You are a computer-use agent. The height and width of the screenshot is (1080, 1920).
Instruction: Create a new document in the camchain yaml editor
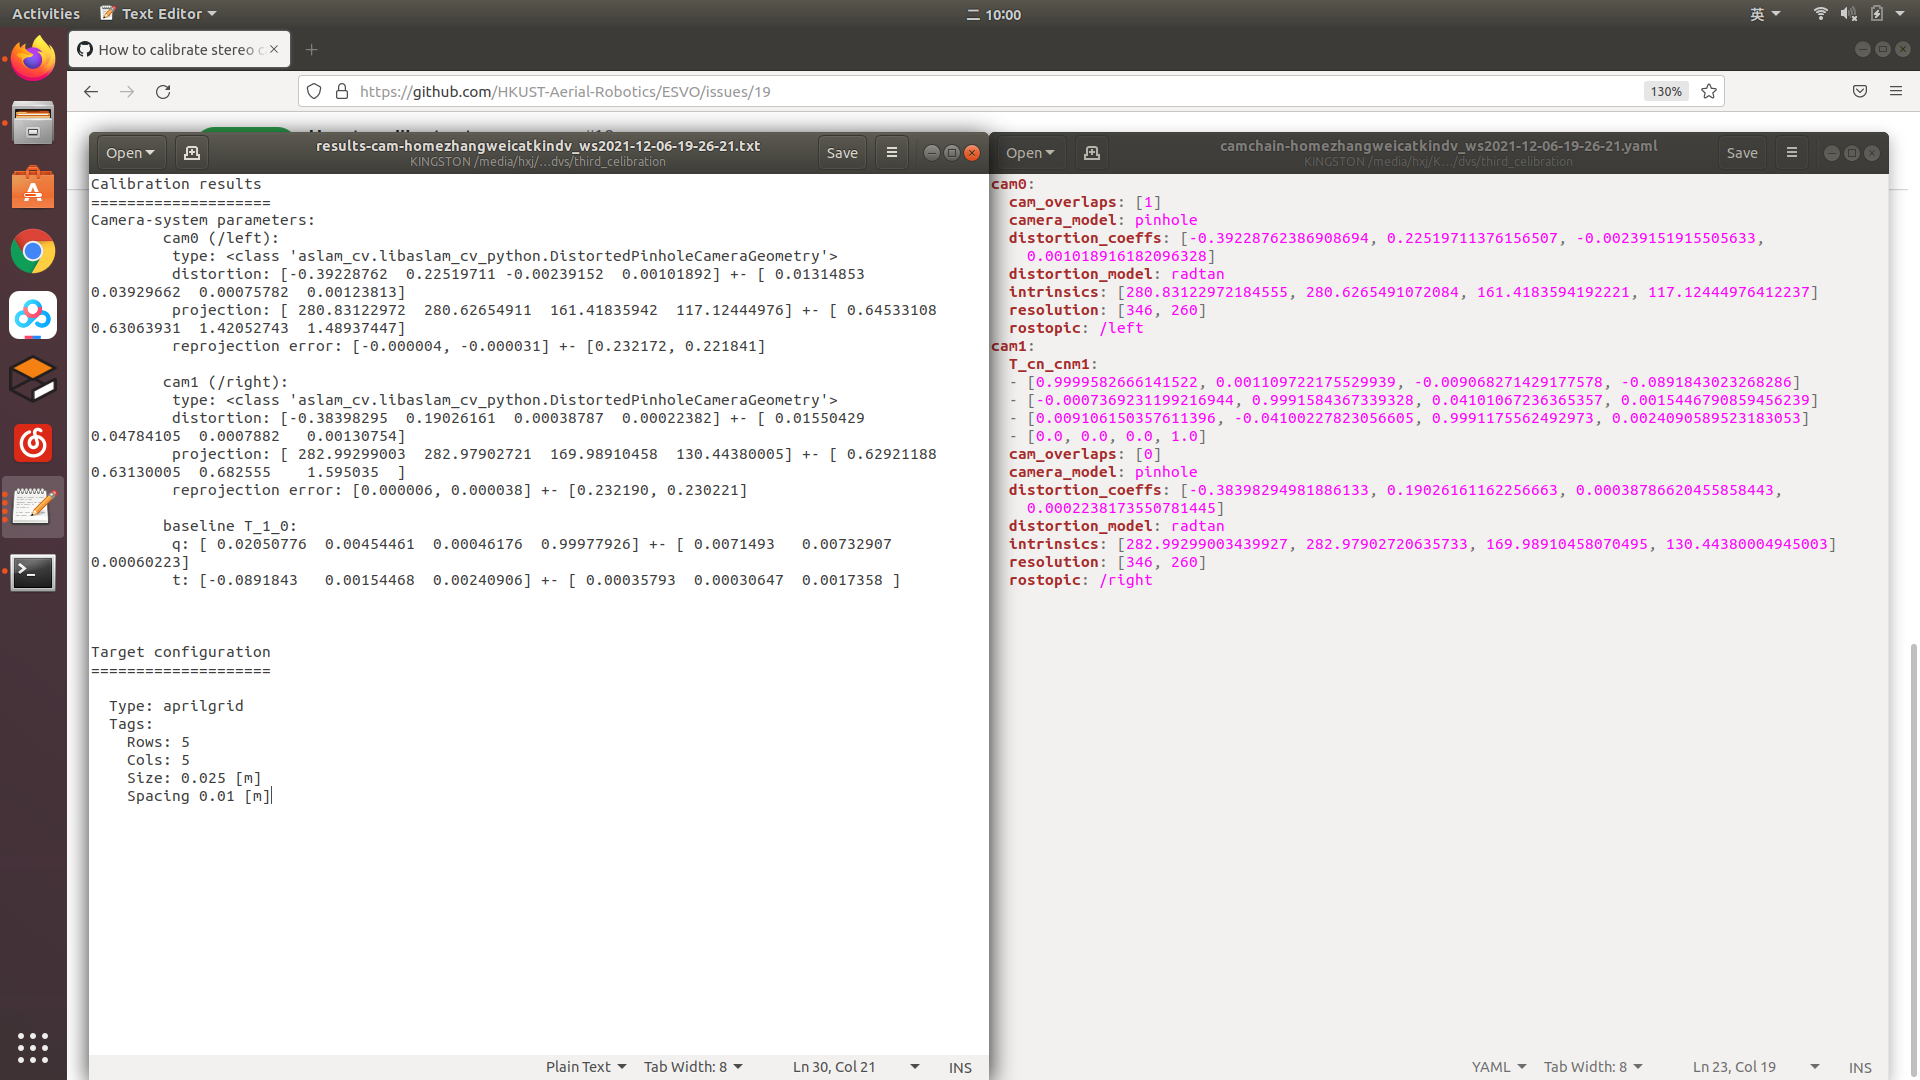(1091, 152)
